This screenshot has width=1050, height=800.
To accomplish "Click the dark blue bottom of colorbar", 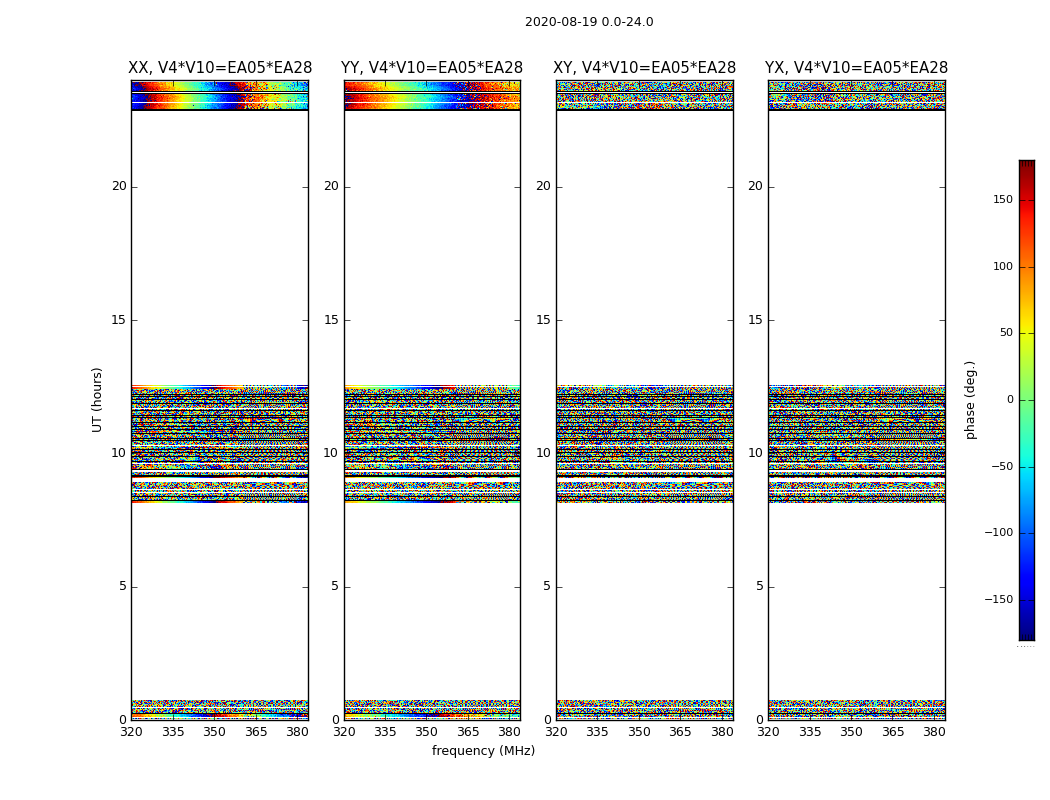I will click(1026, 633).
